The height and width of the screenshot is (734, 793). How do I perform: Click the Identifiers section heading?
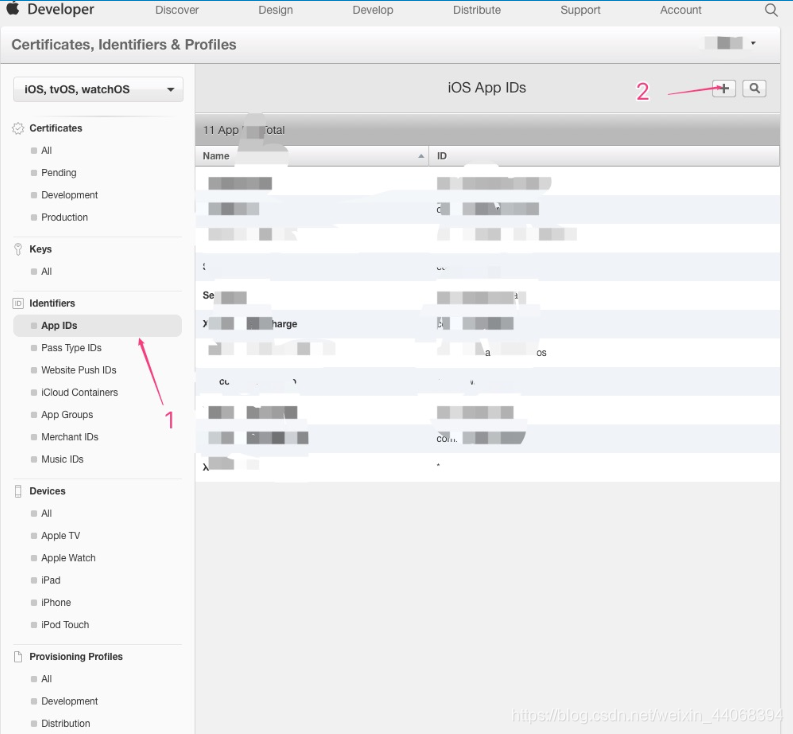[52, 304]
